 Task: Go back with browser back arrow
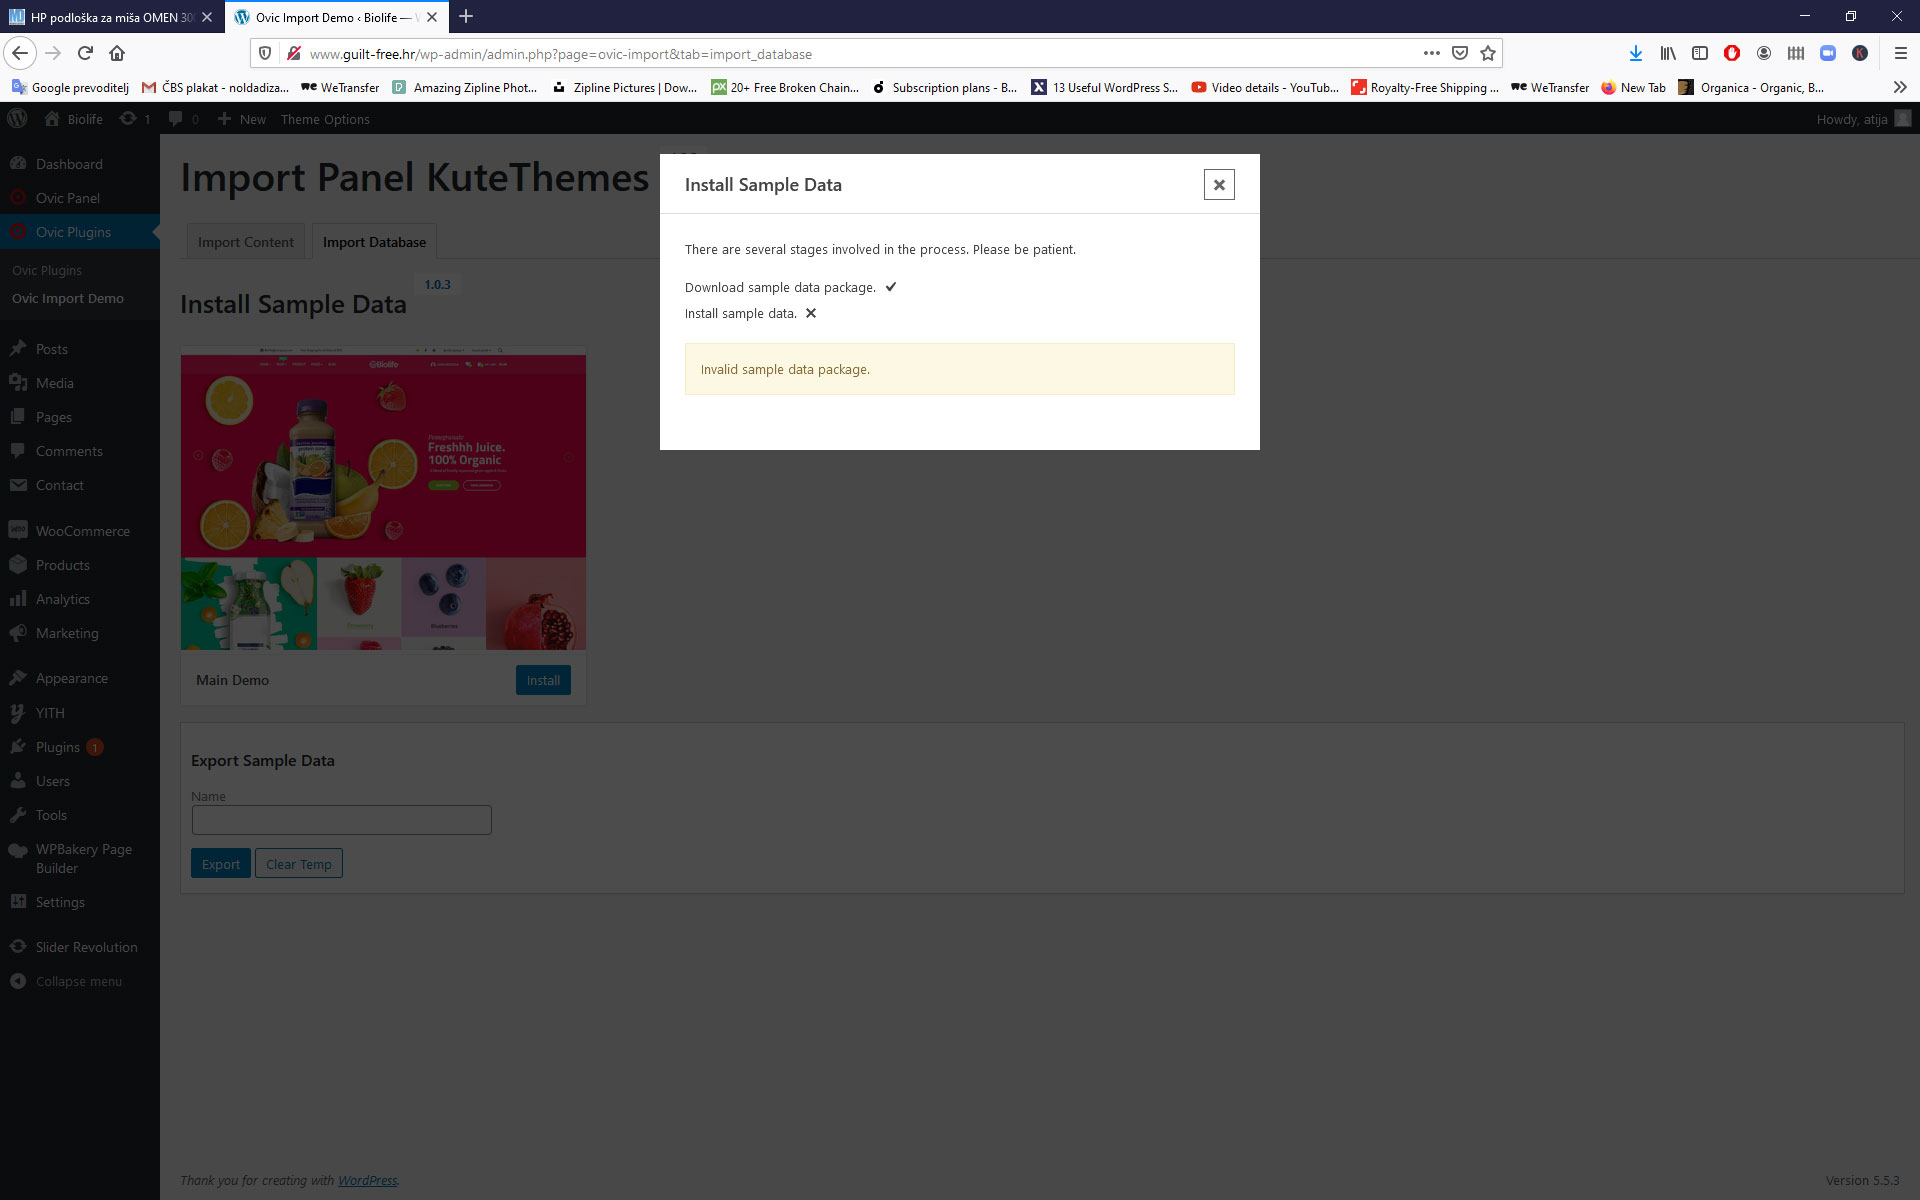point(20,53)
